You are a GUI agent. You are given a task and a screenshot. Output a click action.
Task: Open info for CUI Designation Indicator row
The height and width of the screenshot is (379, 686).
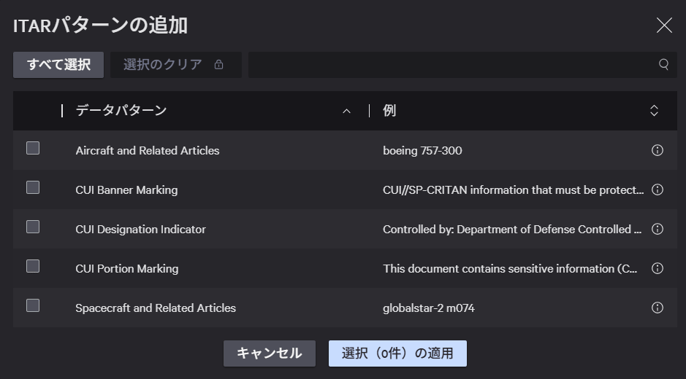coord(657,229)
